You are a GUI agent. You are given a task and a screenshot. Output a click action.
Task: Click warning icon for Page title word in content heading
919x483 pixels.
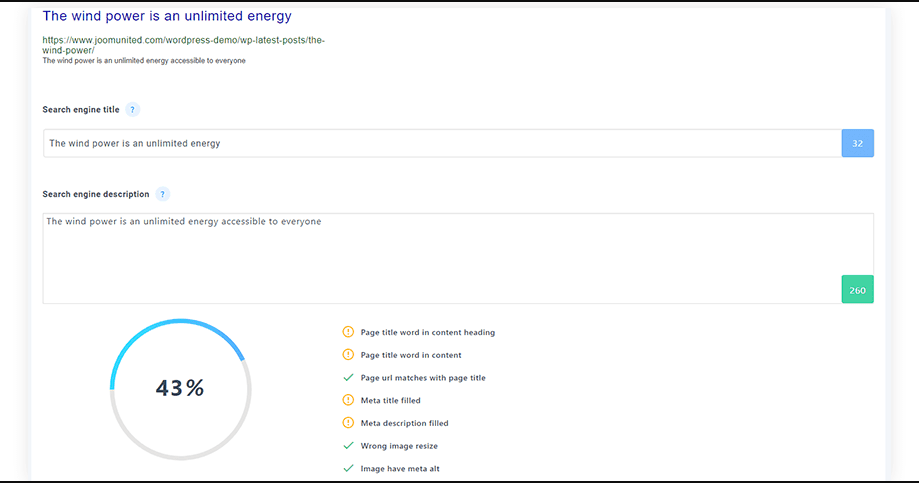point(348,332)
